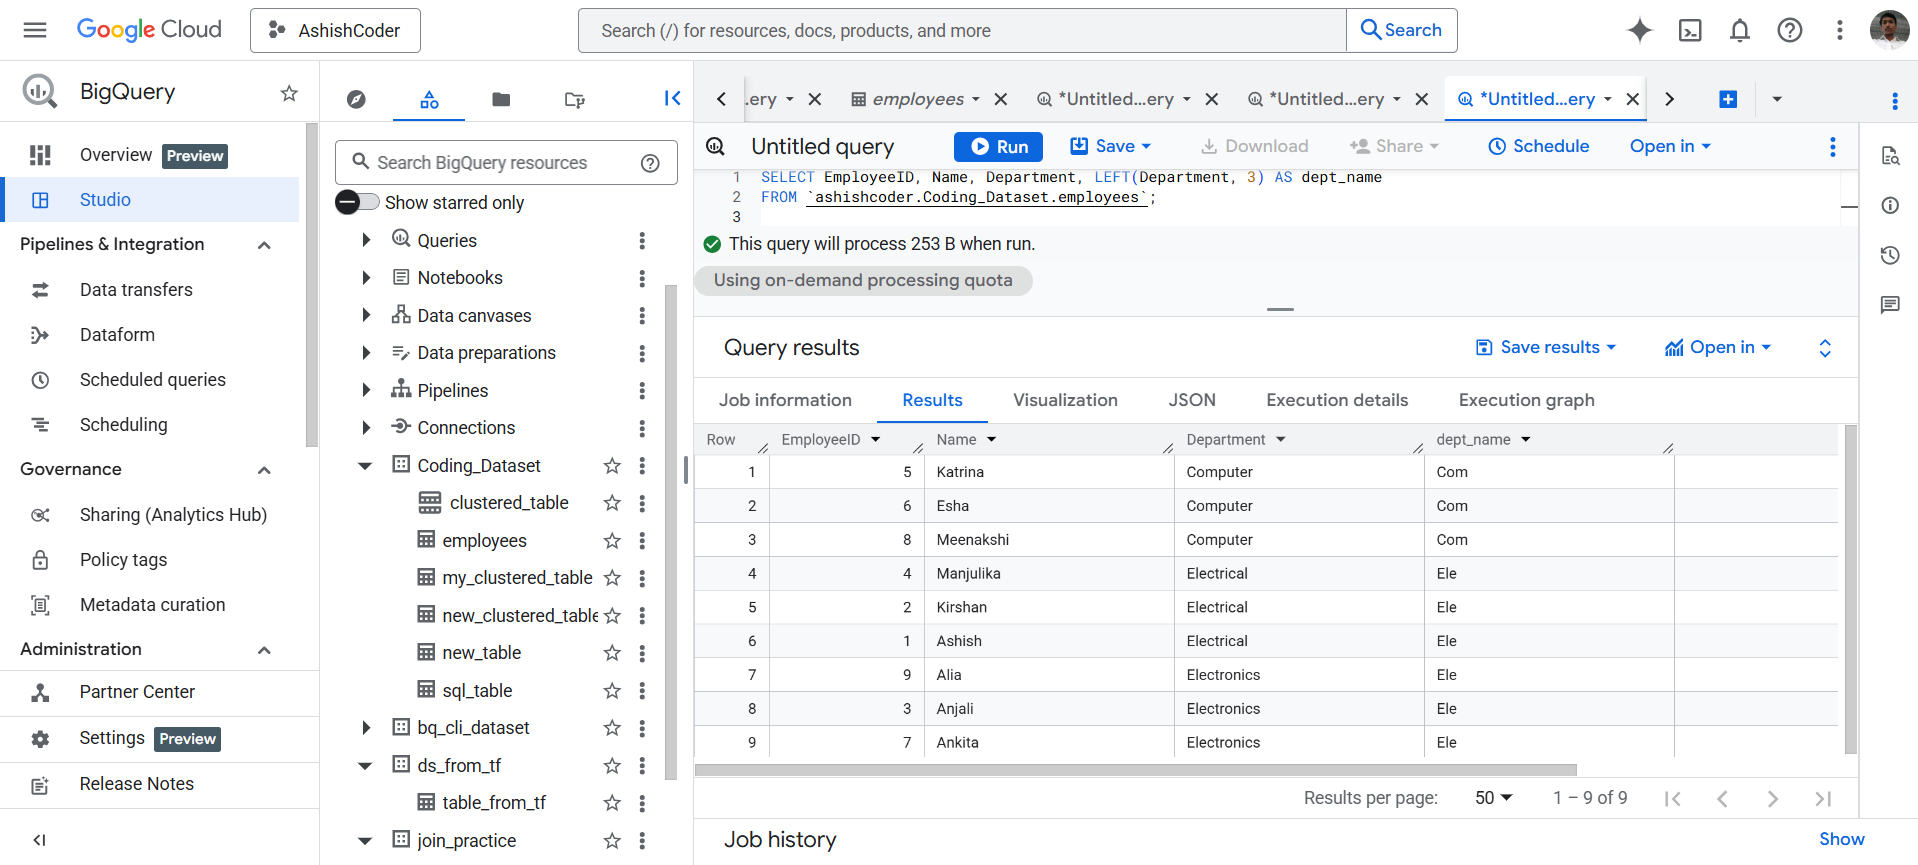The width and height of the screenshot is (1918, 865).
Task: Star the employees table
Action: [612, 541]
